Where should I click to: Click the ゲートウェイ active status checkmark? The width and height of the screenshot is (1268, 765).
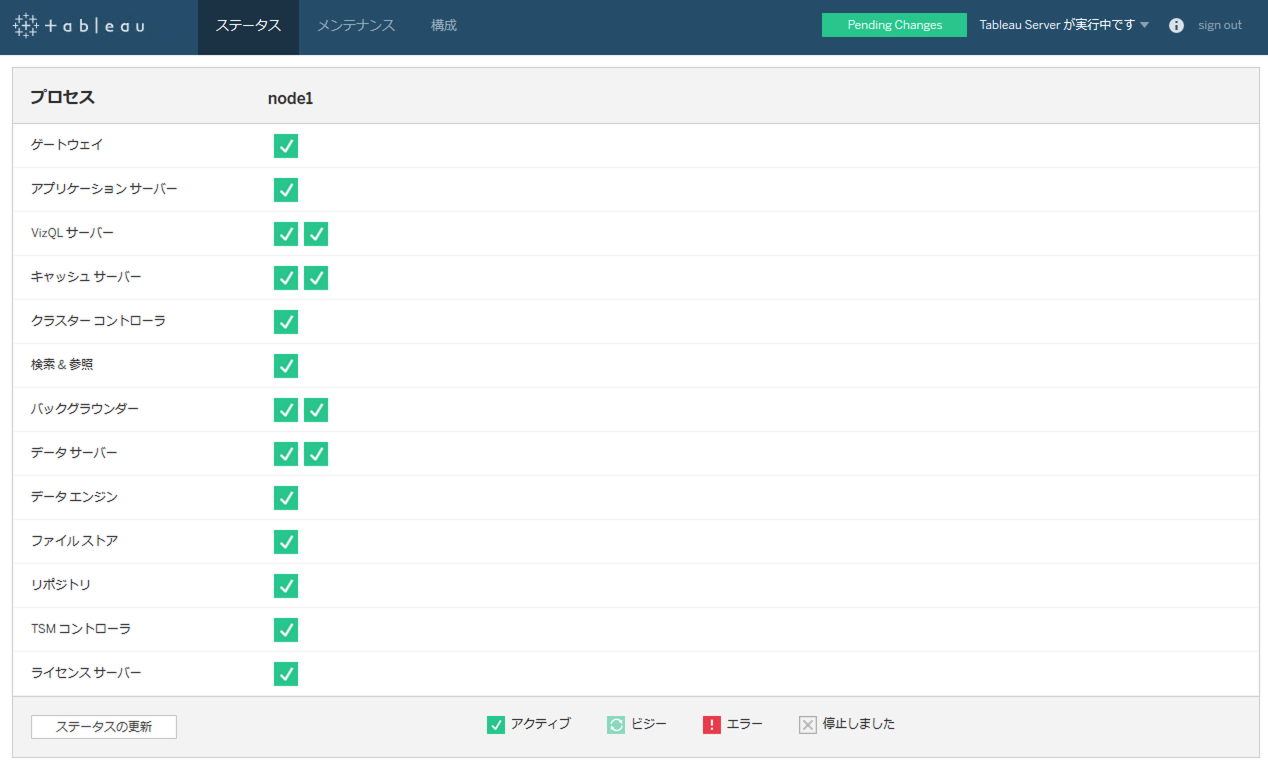click(286, 145)
